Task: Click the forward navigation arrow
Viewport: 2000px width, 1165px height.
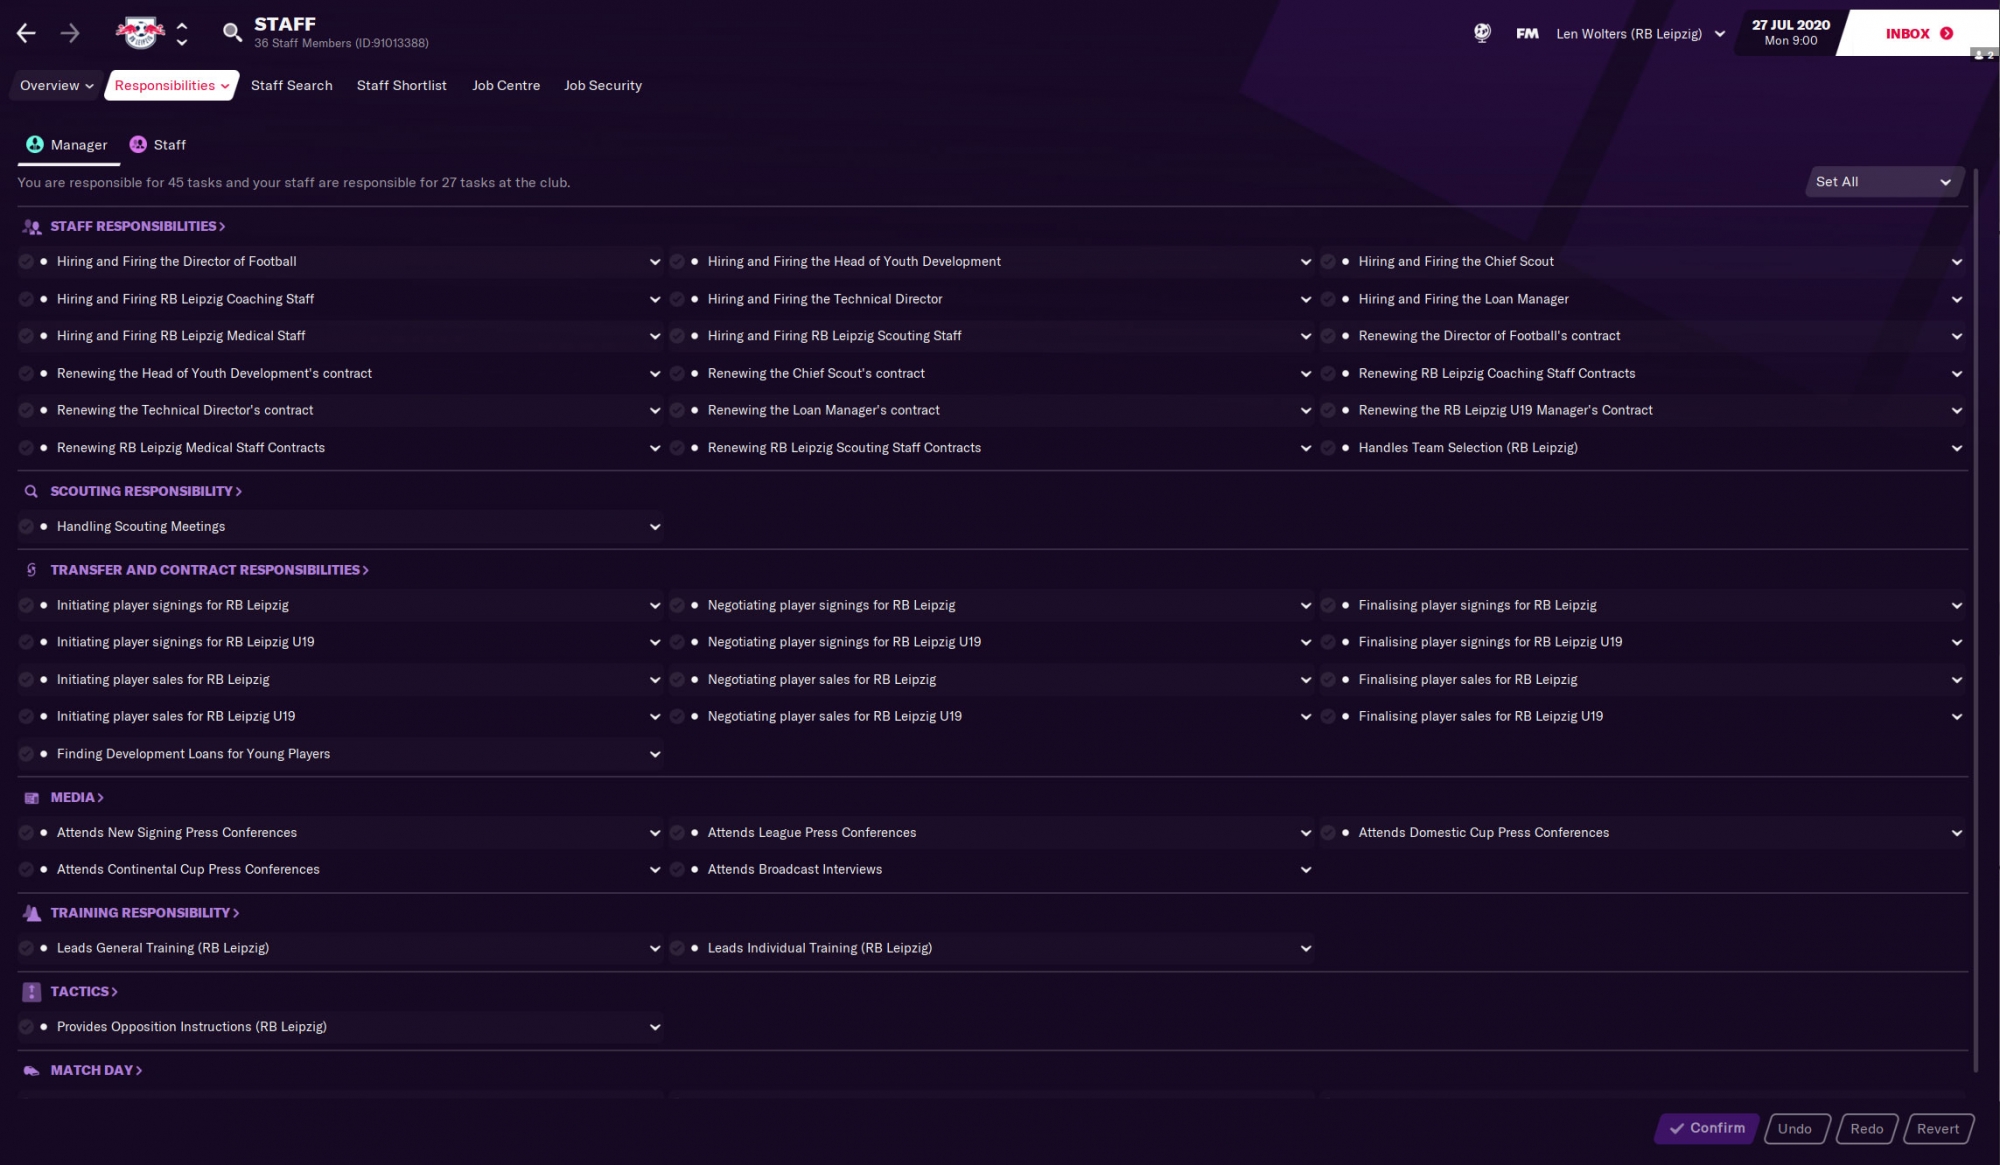Action: click(x=70, y=33)
